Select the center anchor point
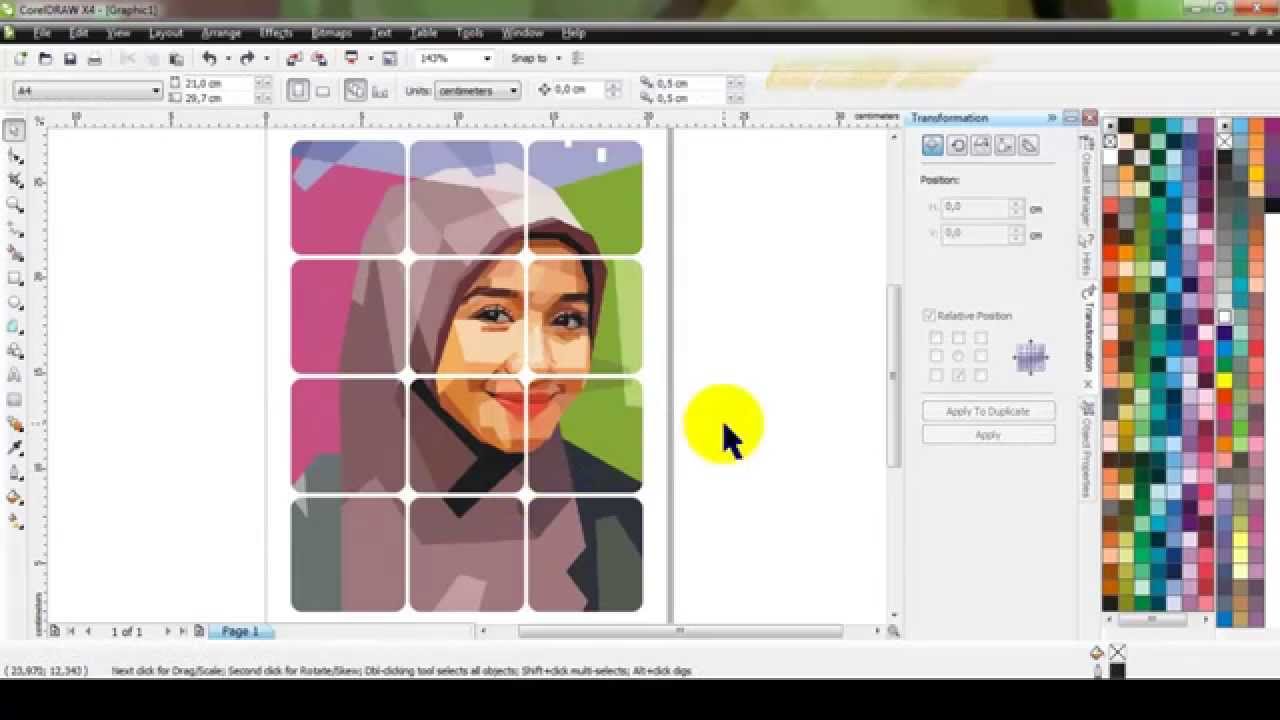The image size is (1280, 720). (x=958, y=356)
